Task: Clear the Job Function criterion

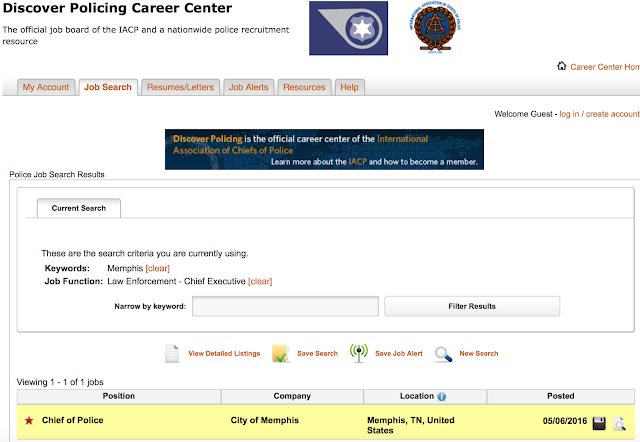Action: (x=260, y=281)
